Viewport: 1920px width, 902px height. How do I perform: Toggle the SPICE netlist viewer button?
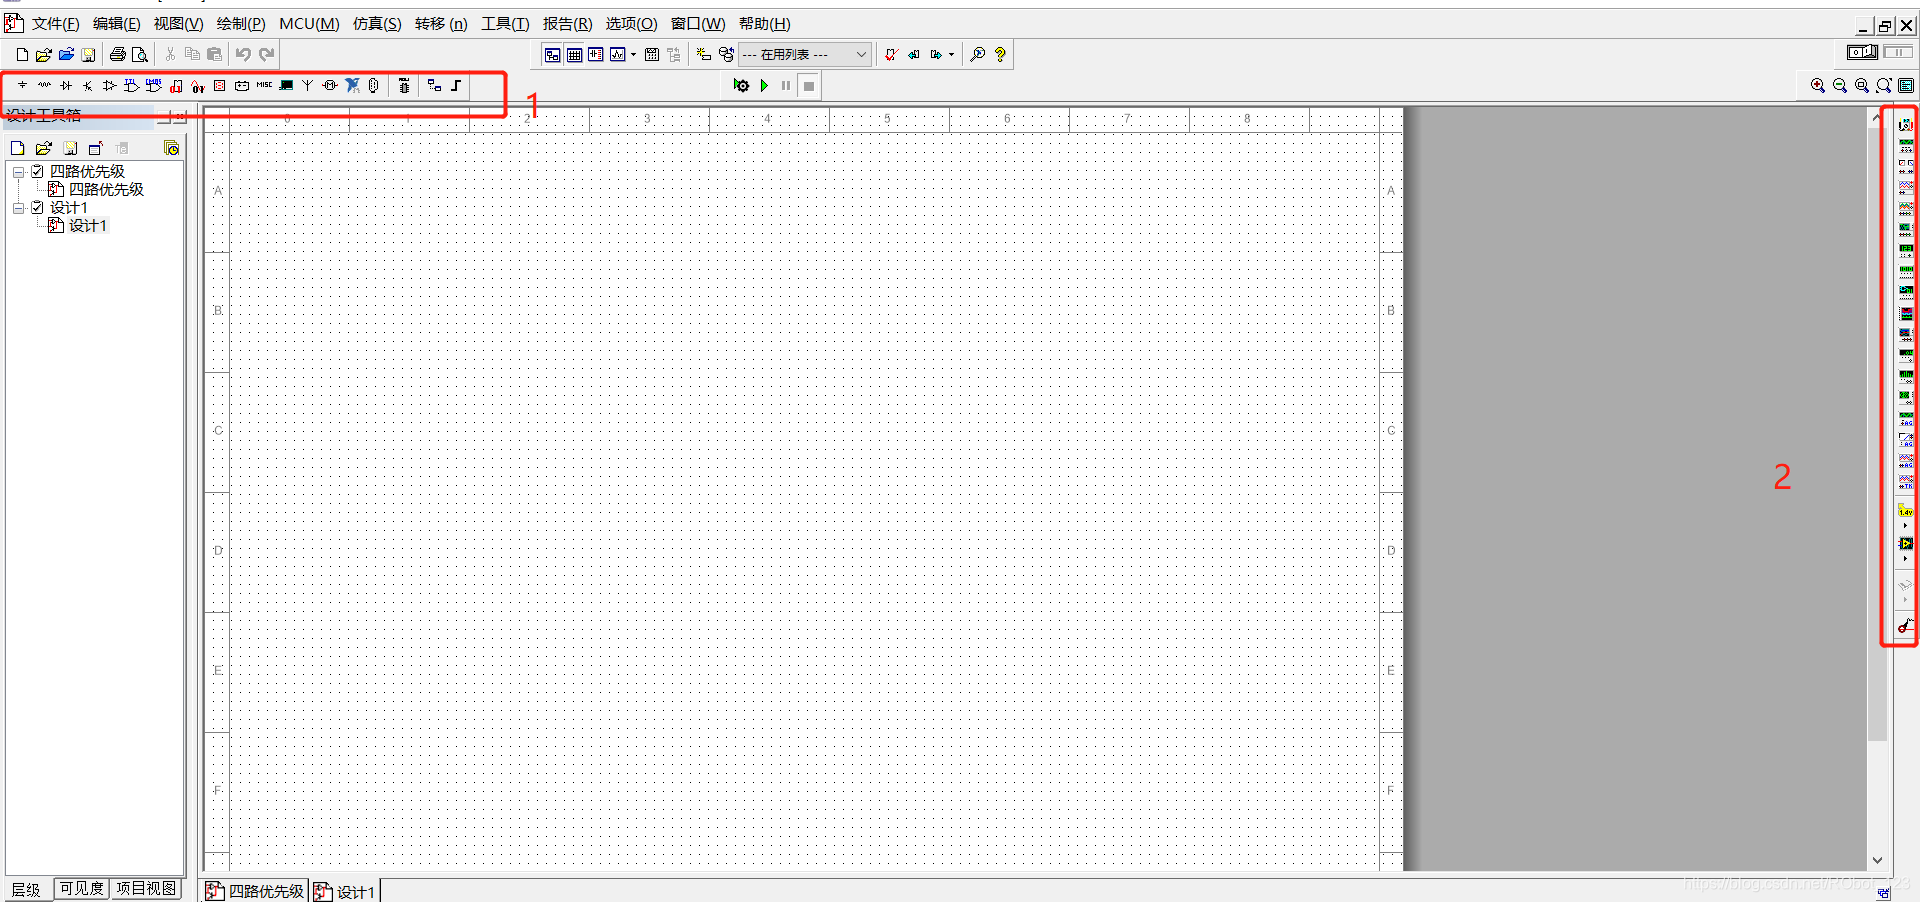coord(596,55)
